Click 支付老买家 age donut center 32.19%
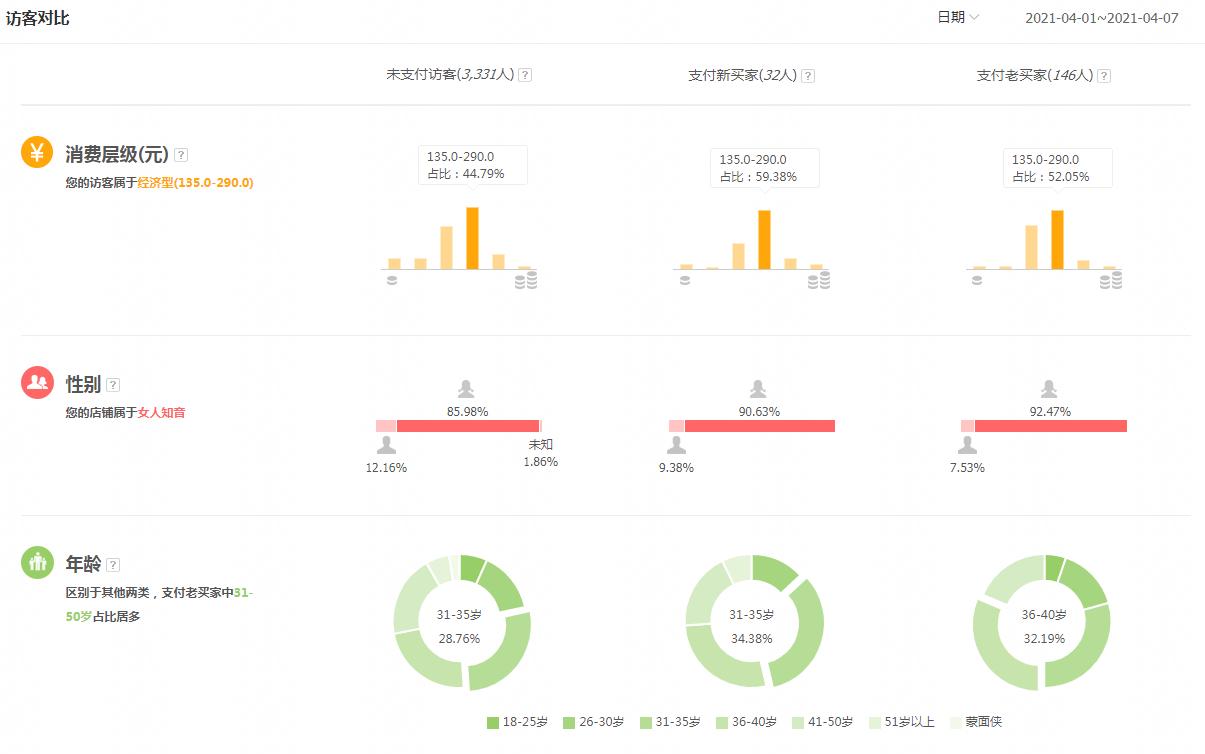1205x754 pixels. point(1044,638)
